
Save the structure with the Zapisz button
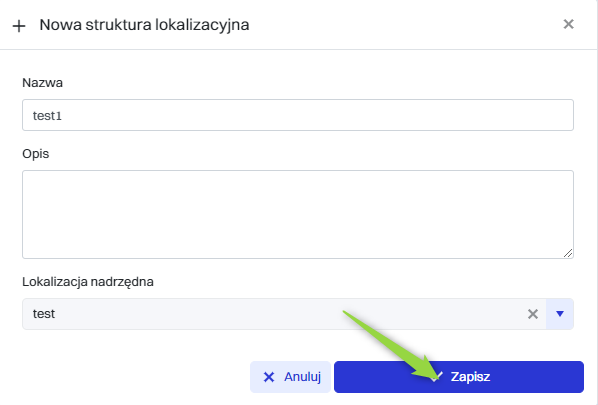459,377
